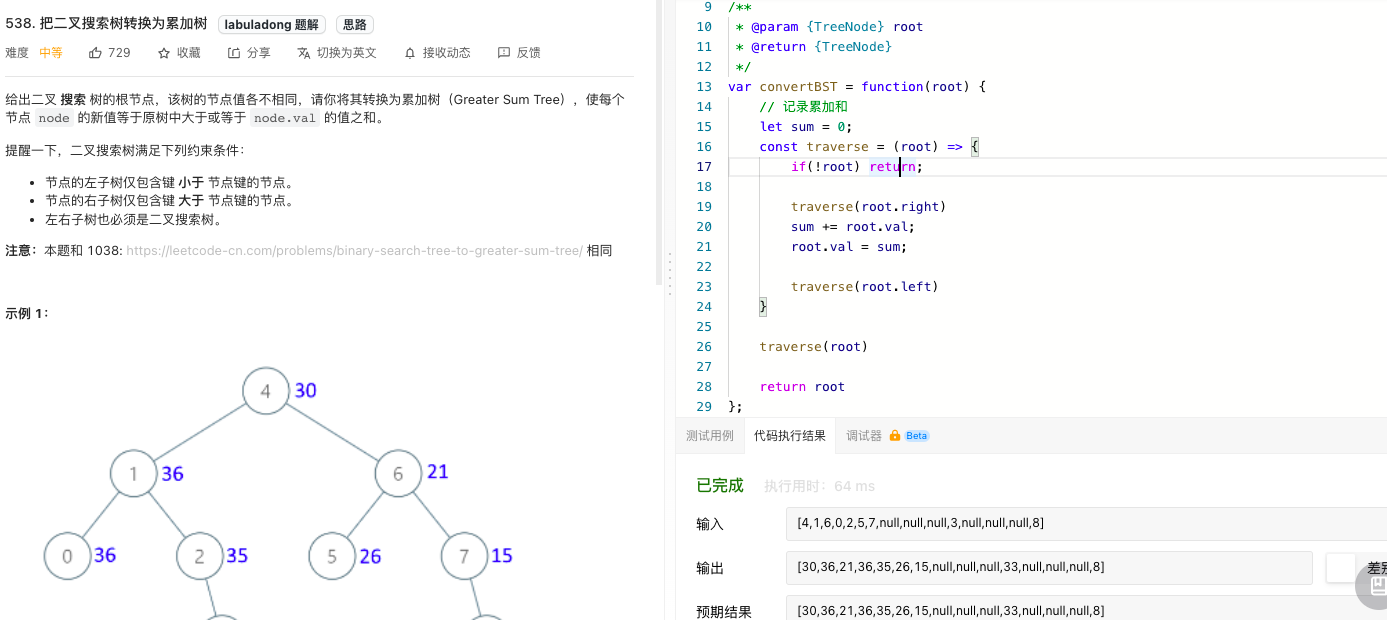The image size is (1387, 620).
Task: Click the 输入 test input field
Action: [1086, 523]
